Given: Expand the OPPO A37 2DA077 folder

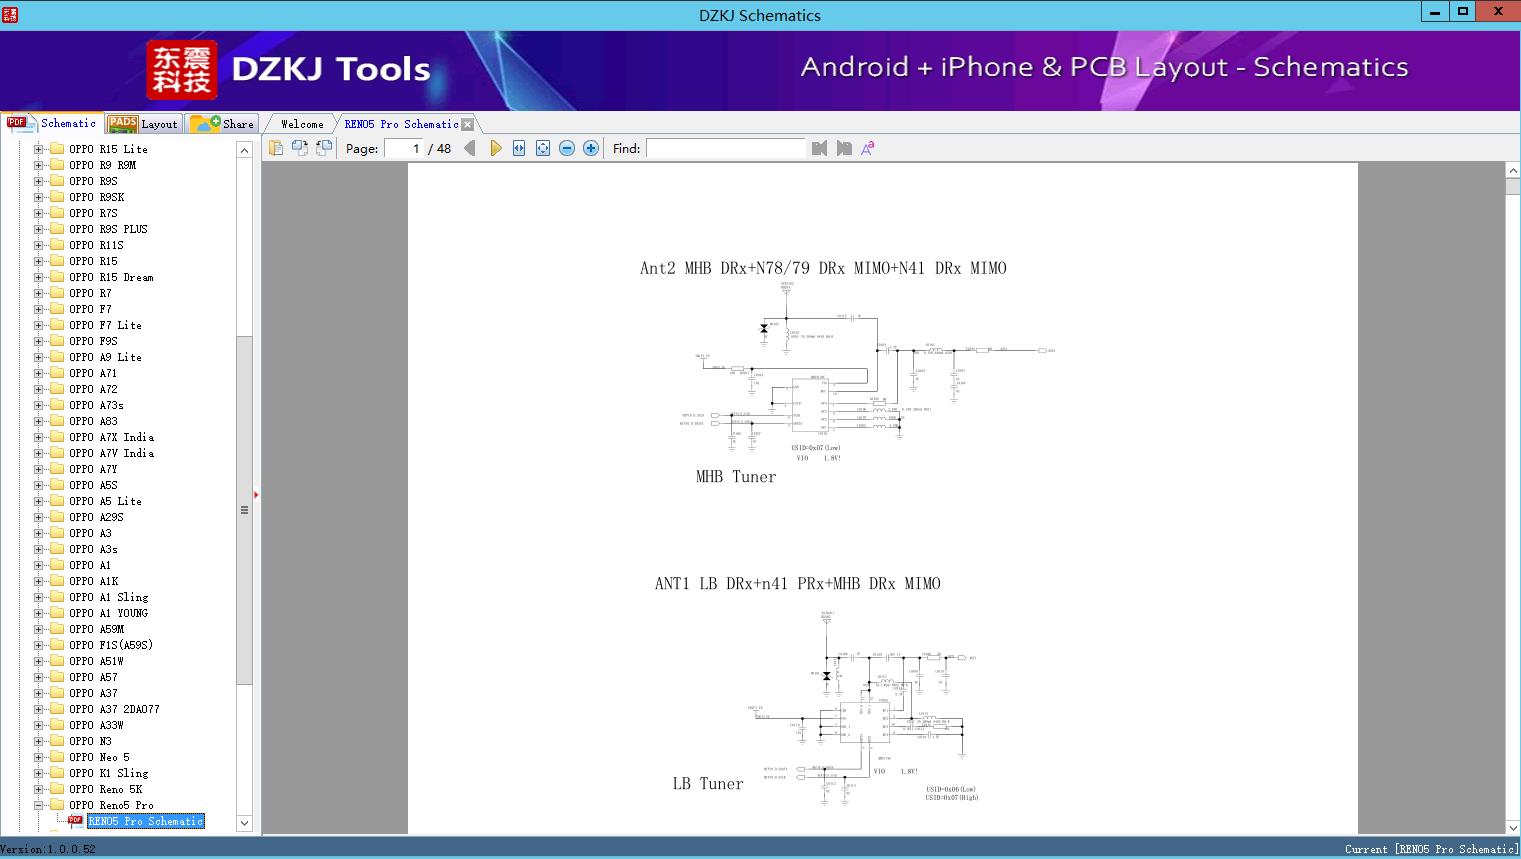Looking at the screenshot, I should pos(38,709).
